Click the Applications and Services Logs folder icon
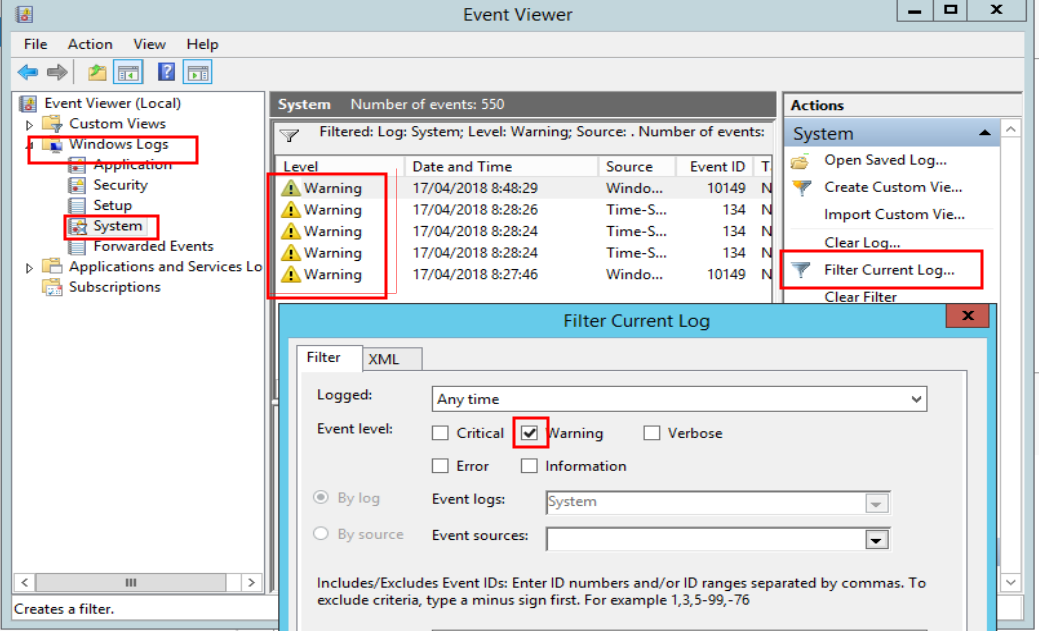Viewport: 1039px width, 631px height. pyautogui.click(x=52, y=266)
